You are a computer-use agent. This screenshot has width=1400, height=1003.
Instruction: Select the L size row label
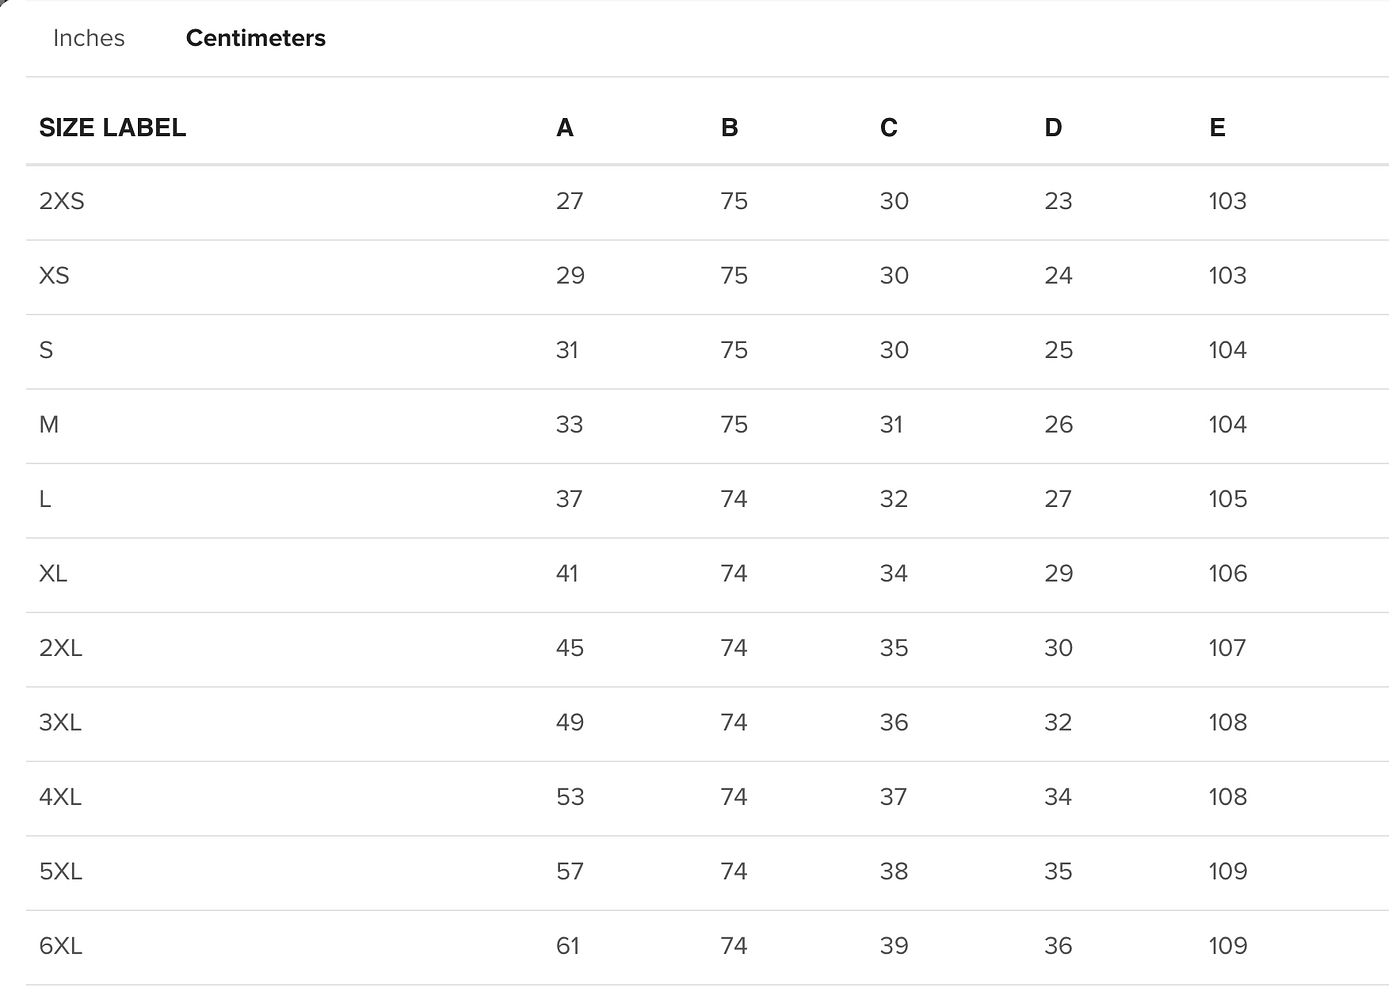pyautogui.click(x=45, y=499)
